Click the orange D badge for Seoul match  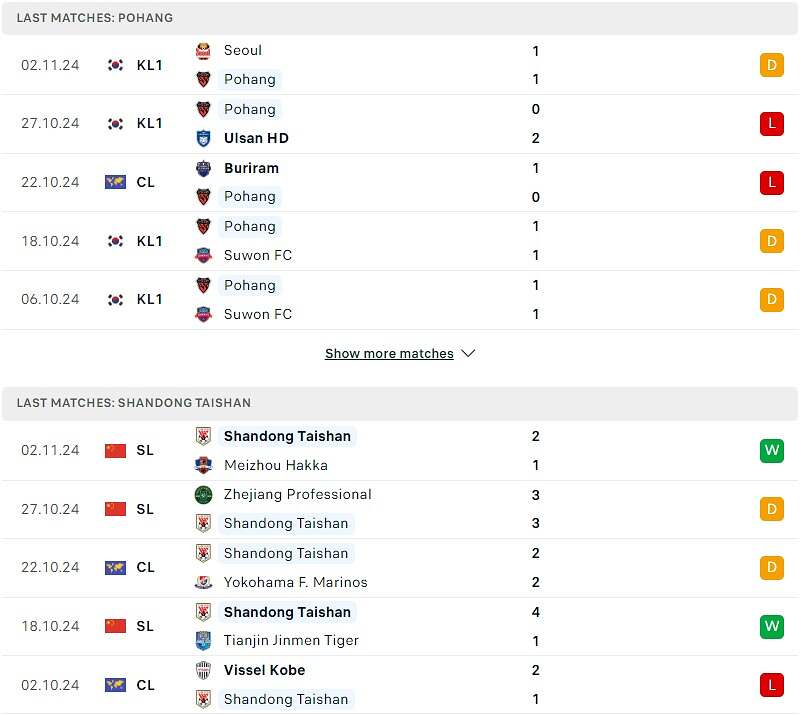[x=772, y=65]
